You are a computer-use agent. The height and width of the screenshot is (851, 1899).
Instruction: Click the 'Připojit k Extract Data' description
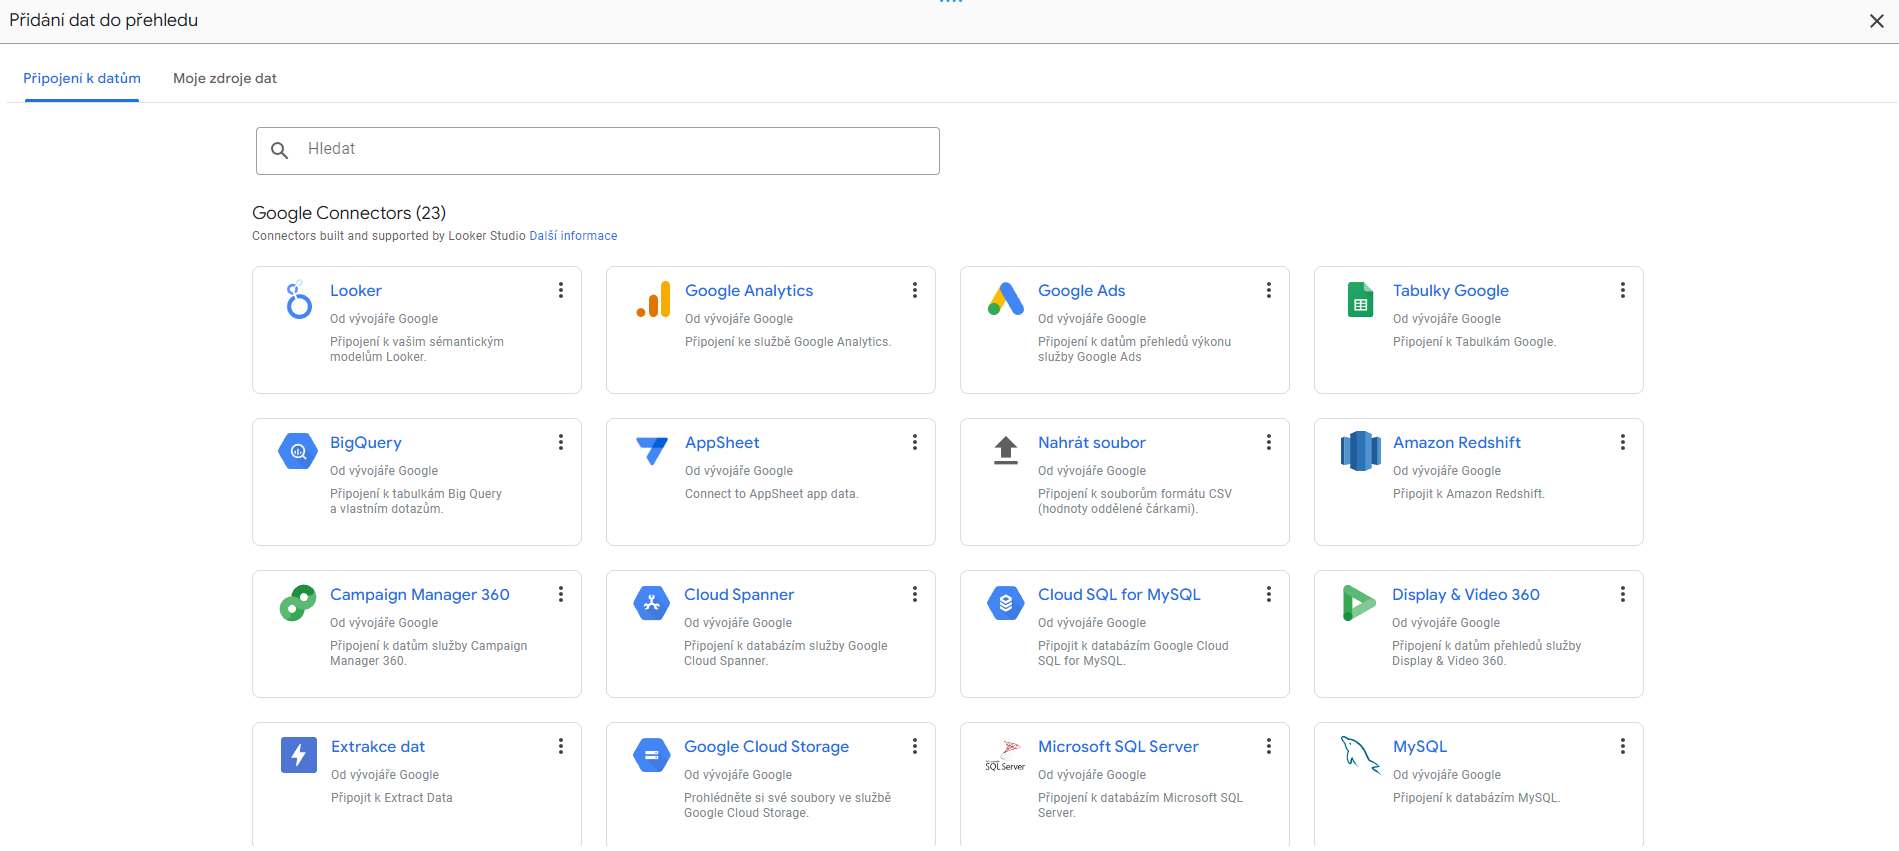(392, 798)
